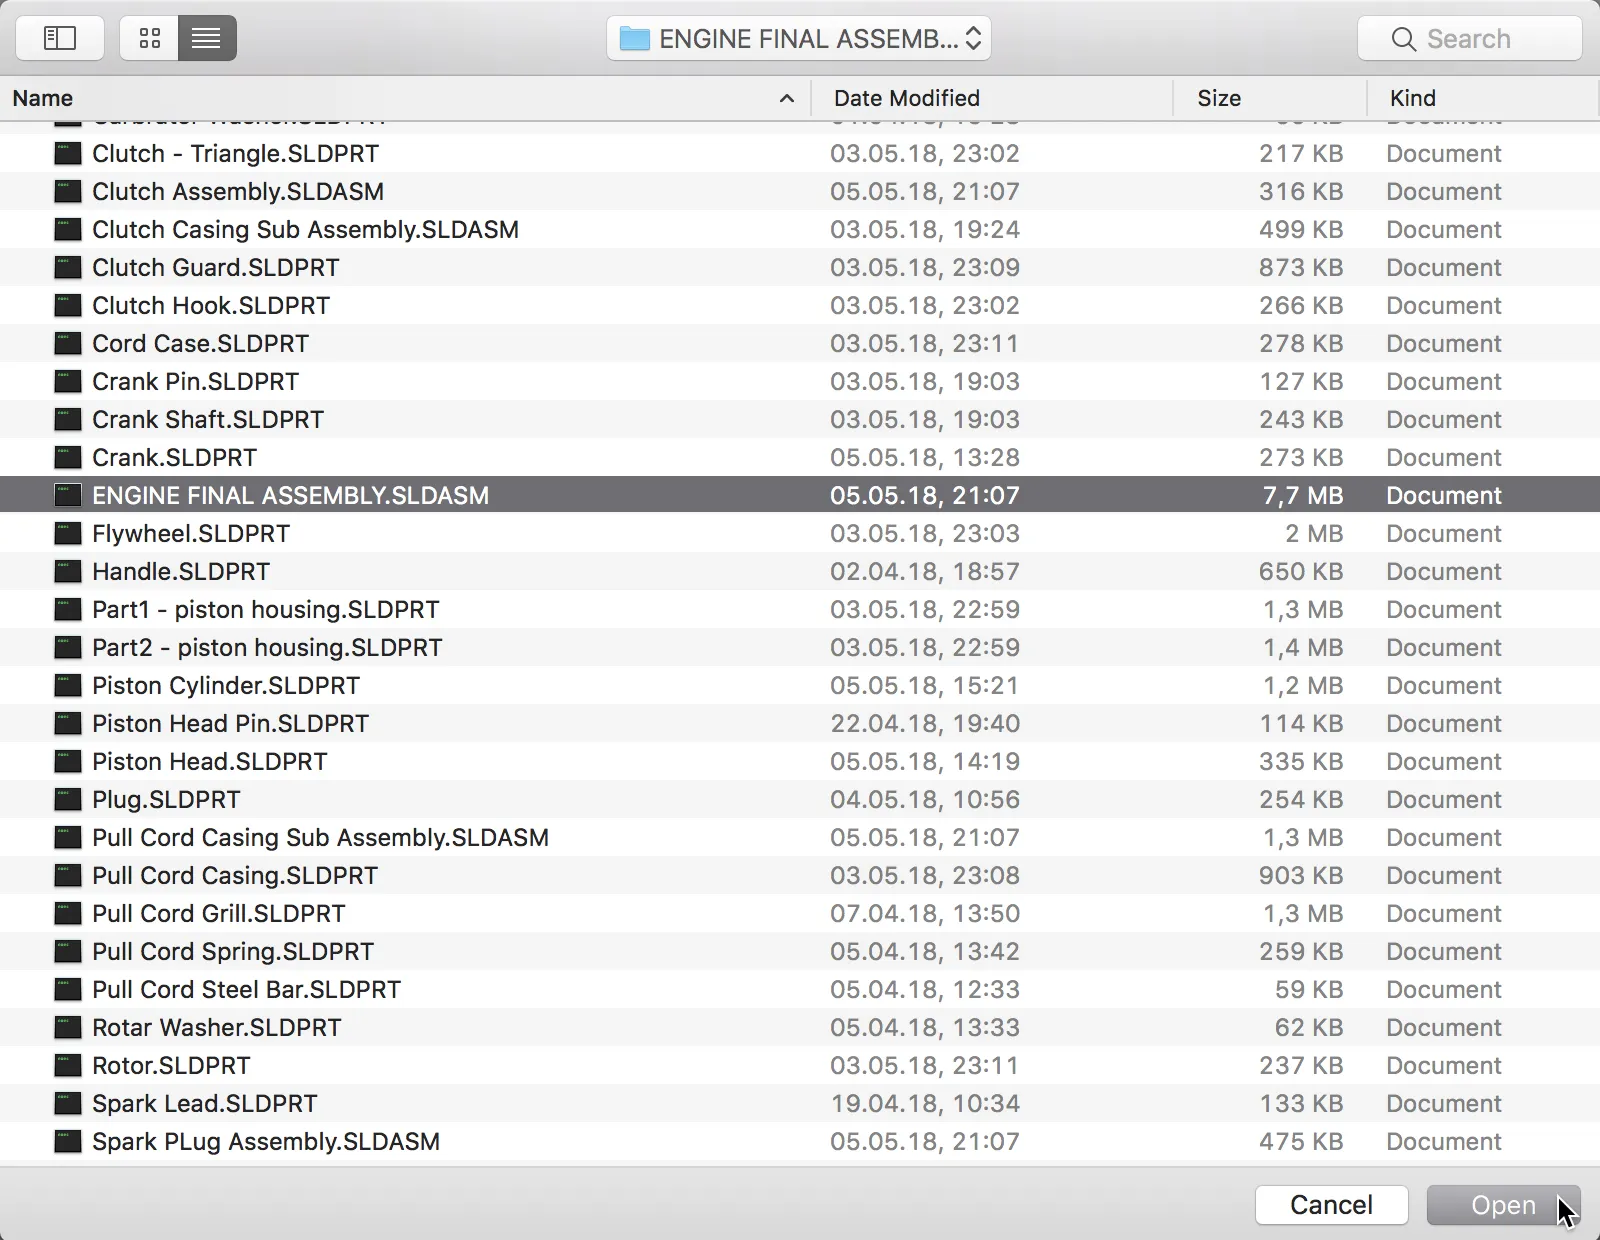Select Crank.SLDPRT file icon
Viewport: 1600px width, 1240px height.
click(x=67, y=457)
